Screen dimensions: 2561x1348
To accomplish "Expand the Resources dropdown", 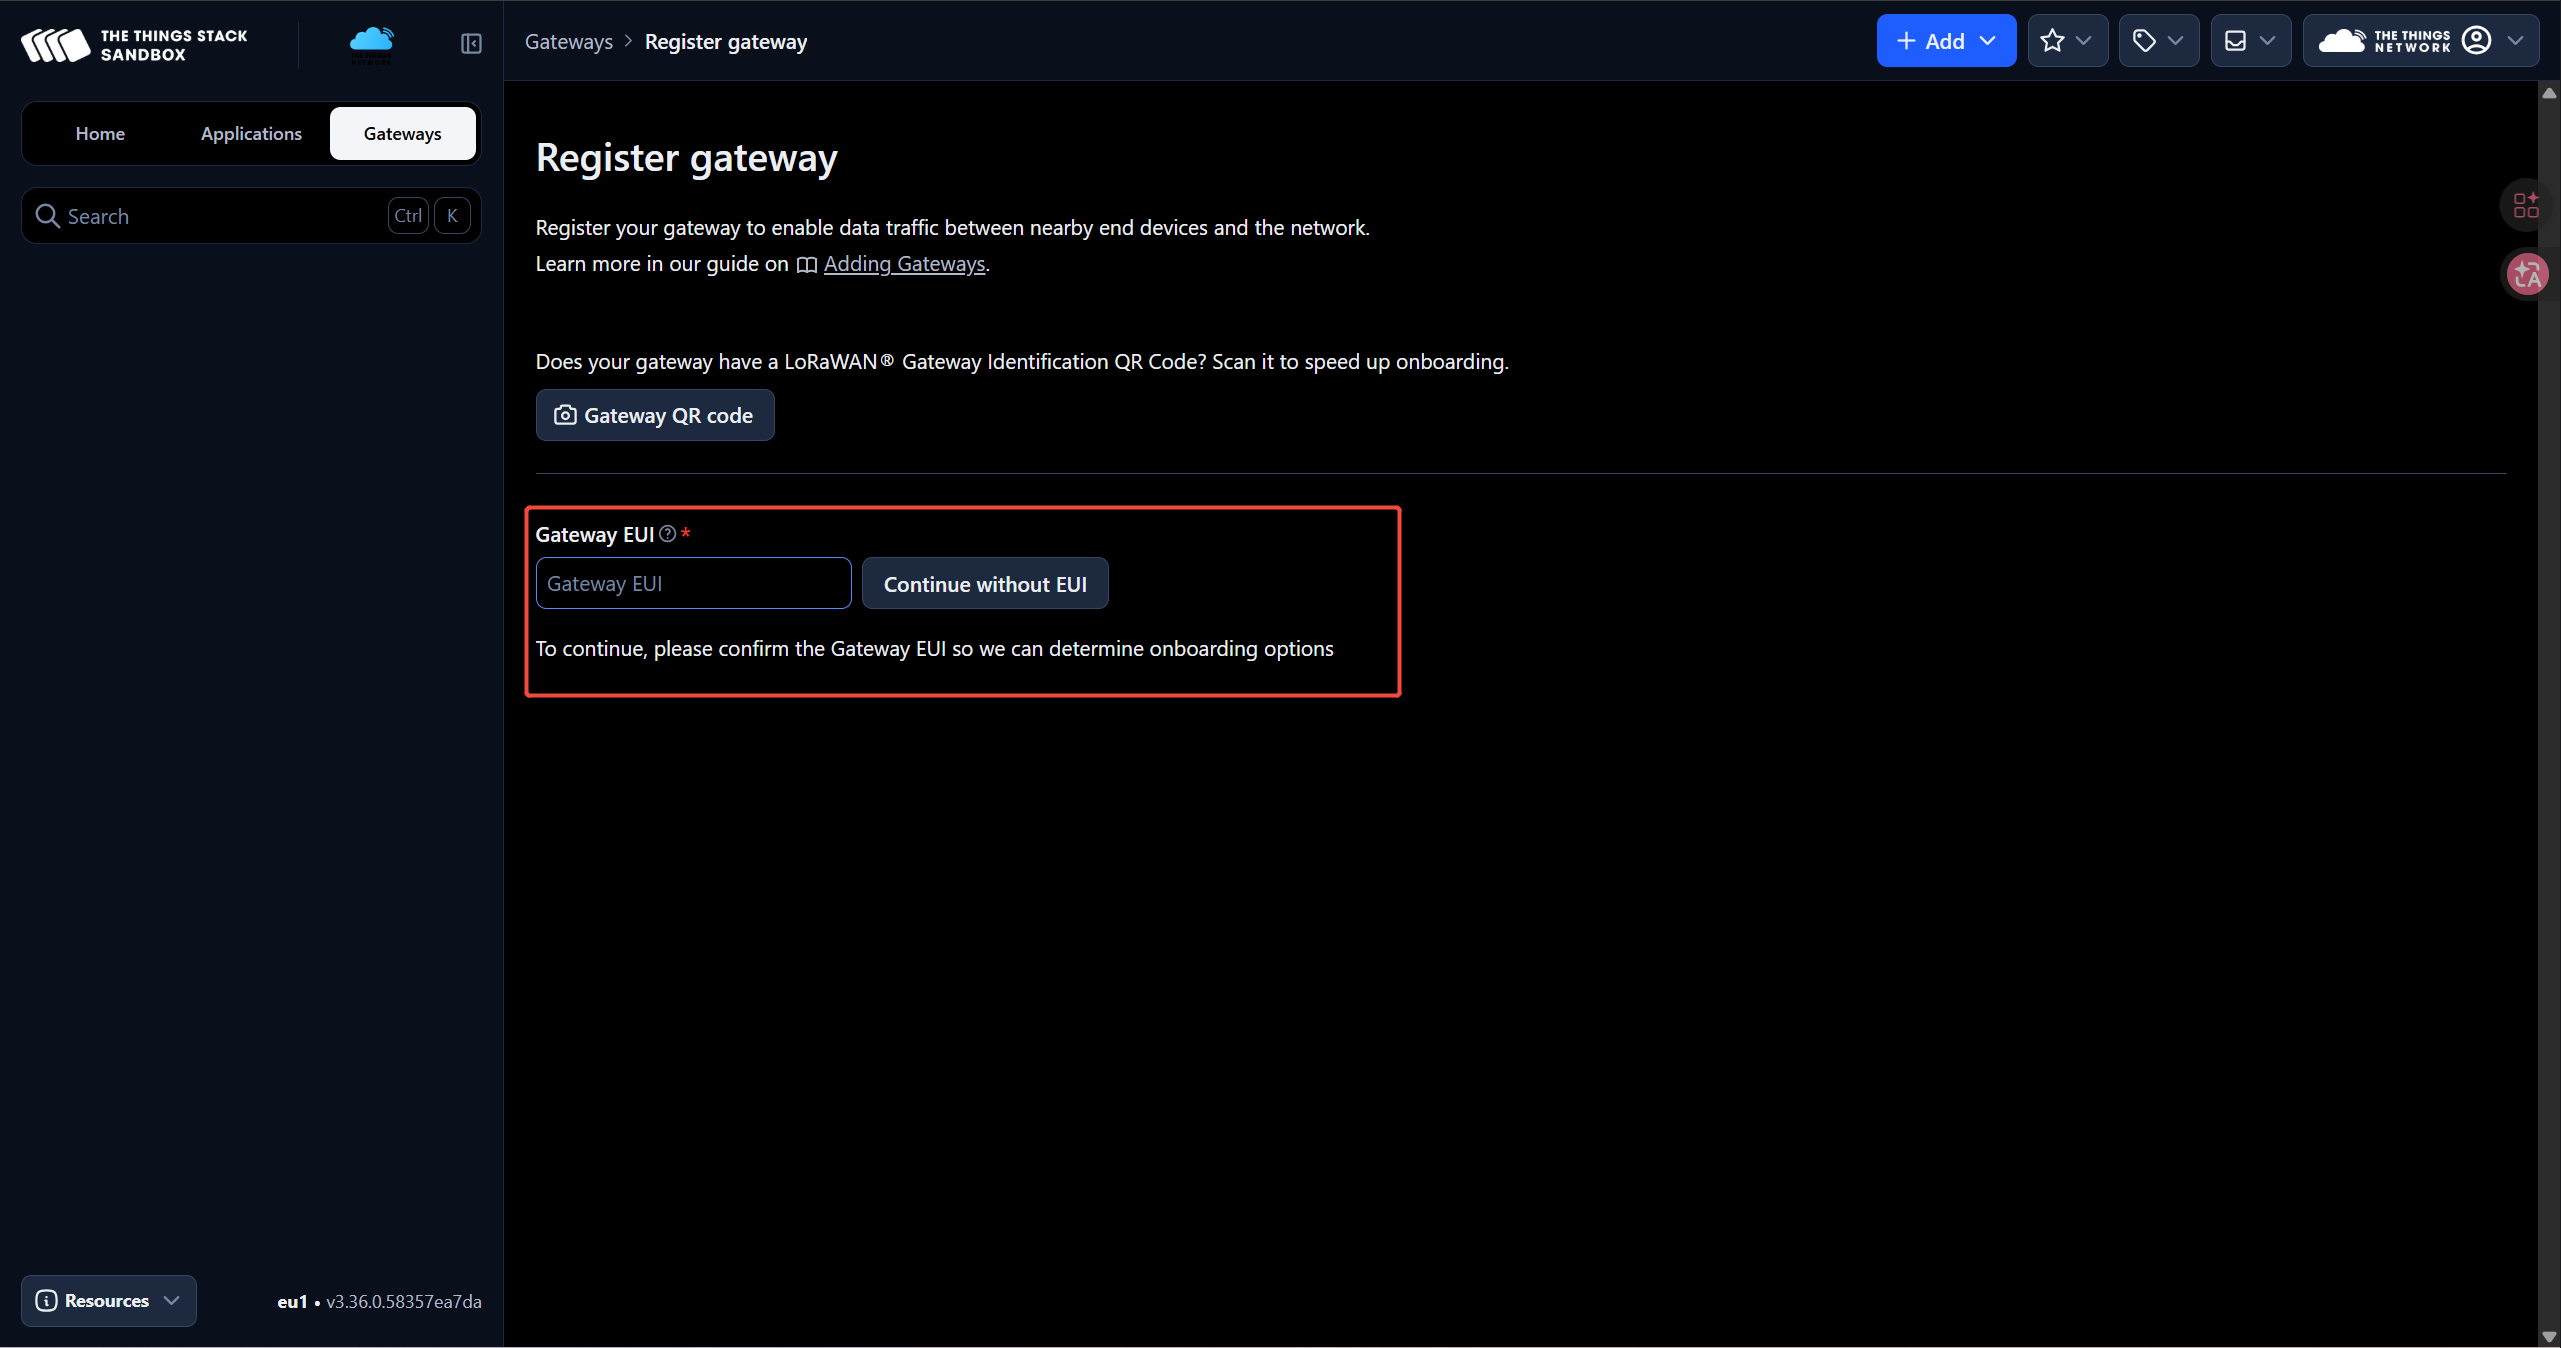I will click(108, 1300).
